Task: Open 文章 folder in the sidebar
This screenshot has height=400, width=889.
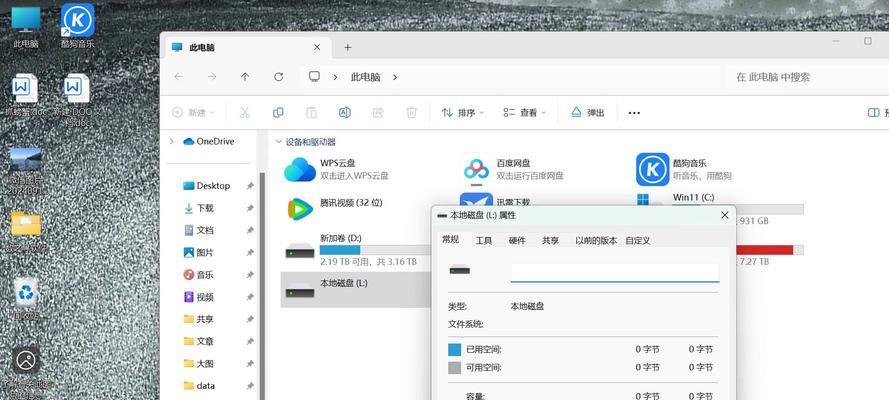Action: [x=199, y=341]
